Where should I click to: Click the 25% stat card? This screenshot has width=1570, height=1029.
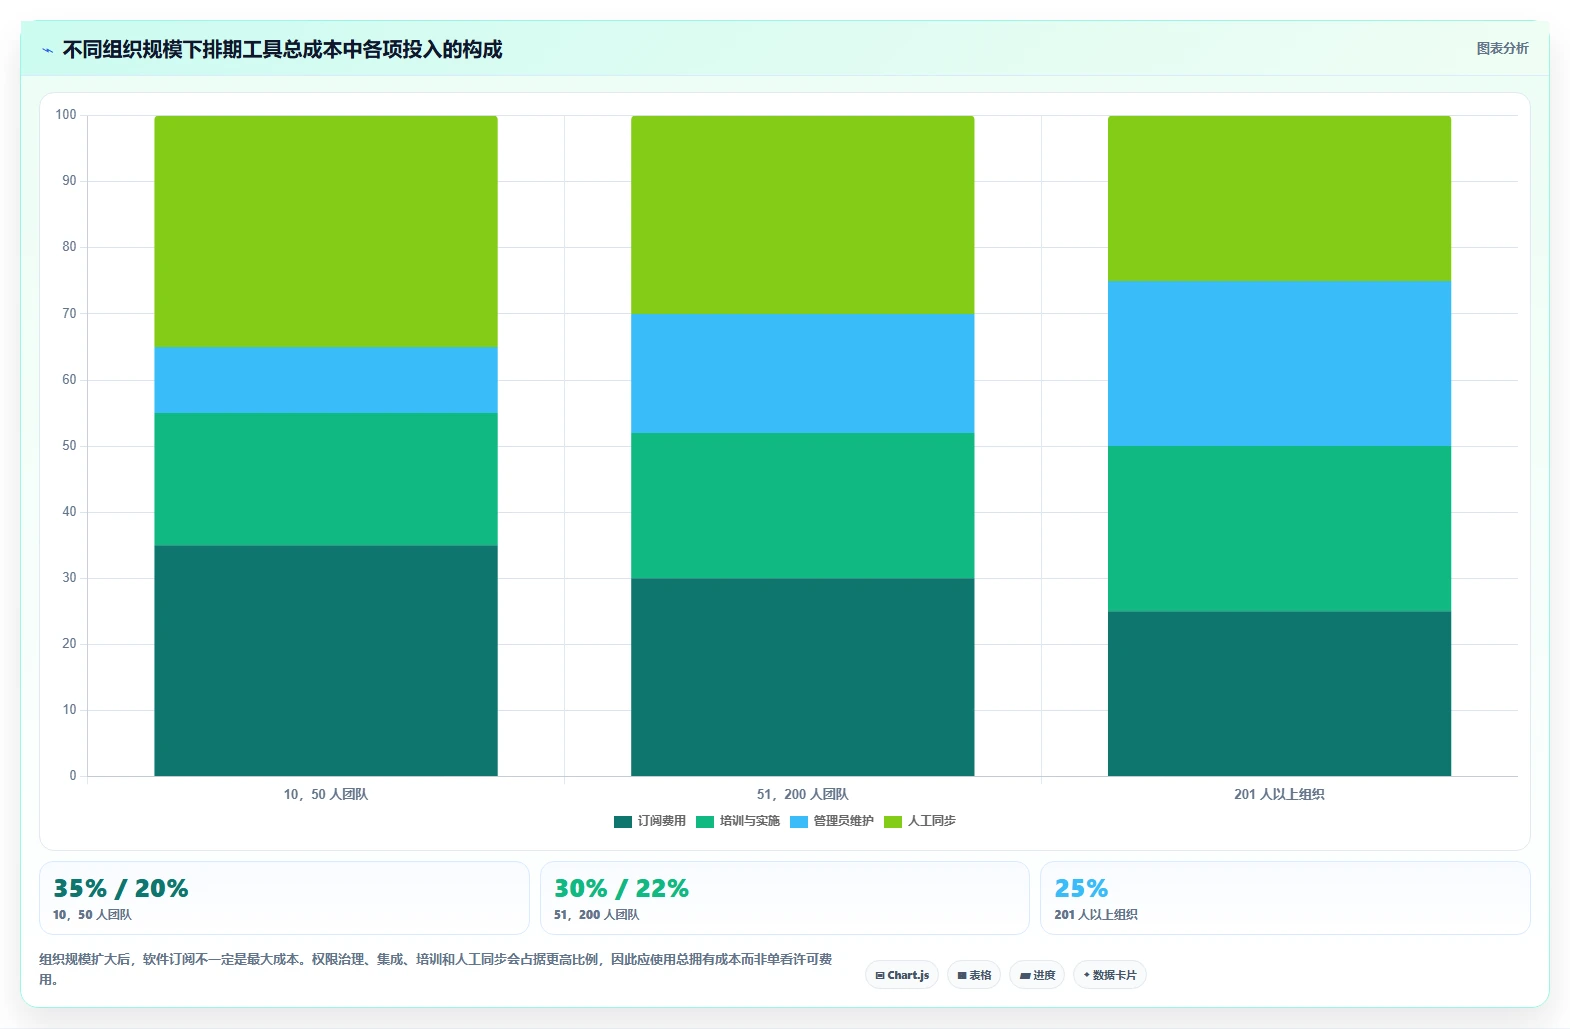tap(1285, 898)
